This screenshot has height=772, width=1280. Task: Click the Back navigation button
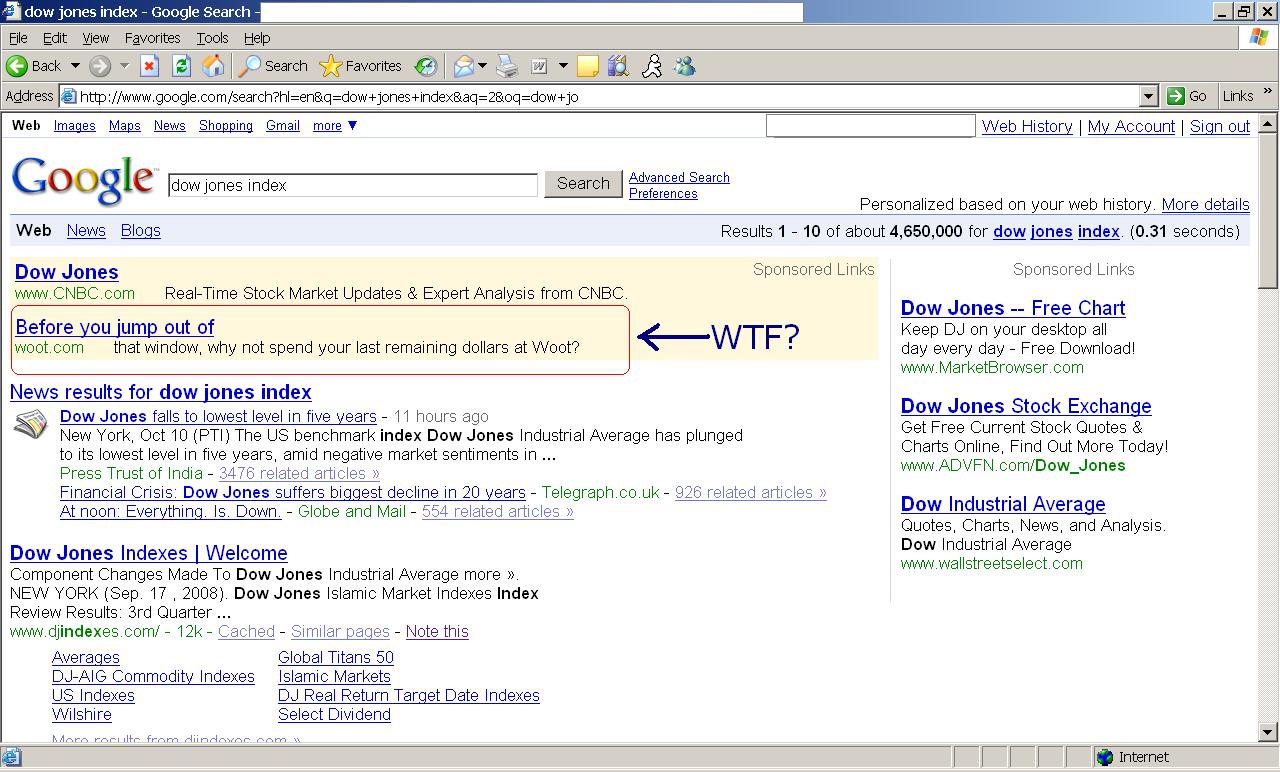click(x=34, y=66)
